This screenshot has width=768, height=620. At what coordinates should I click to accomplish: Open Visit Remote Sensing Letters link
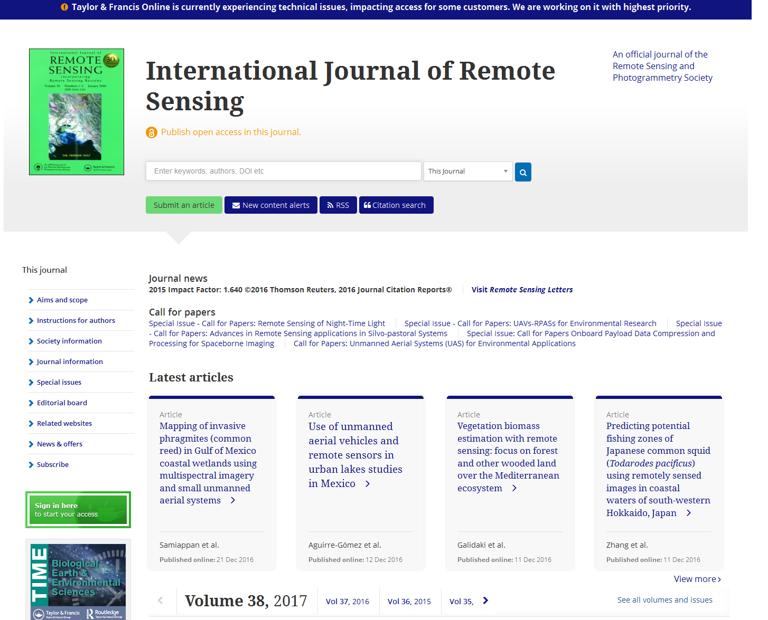pos(522,290)
